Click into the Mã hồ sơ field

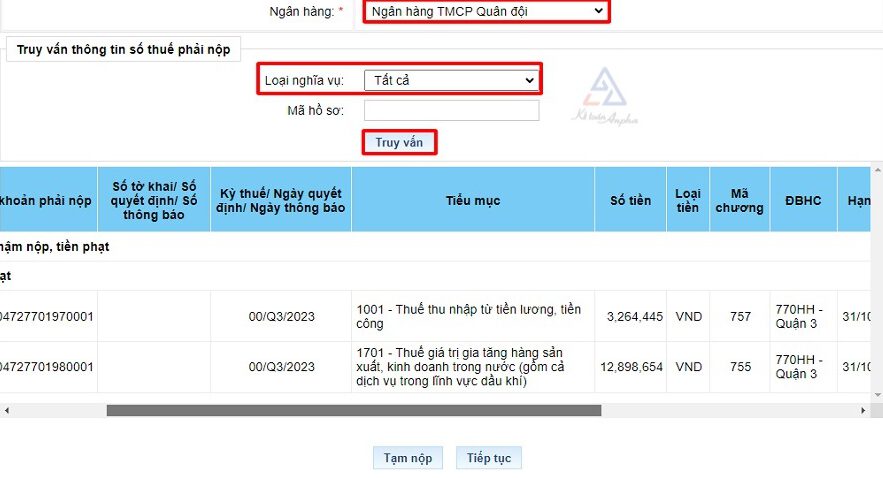[x=451, y=111]
